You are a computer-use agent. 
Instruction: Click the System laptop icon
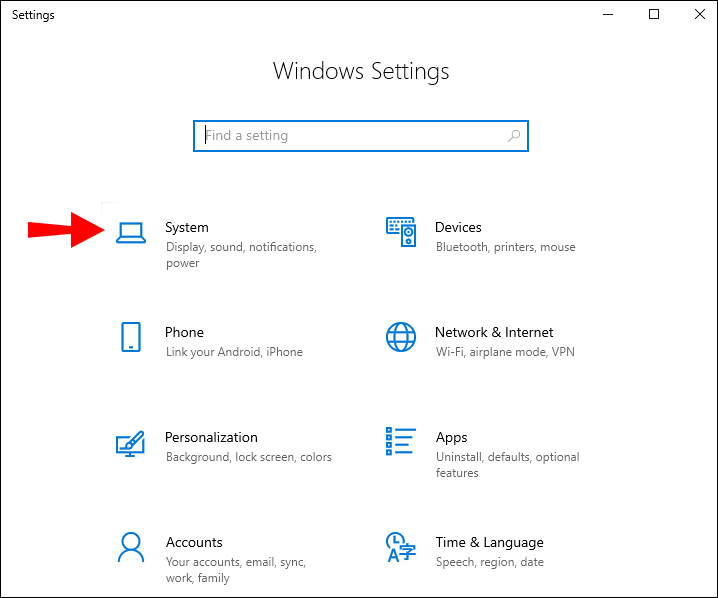(131, 232)
